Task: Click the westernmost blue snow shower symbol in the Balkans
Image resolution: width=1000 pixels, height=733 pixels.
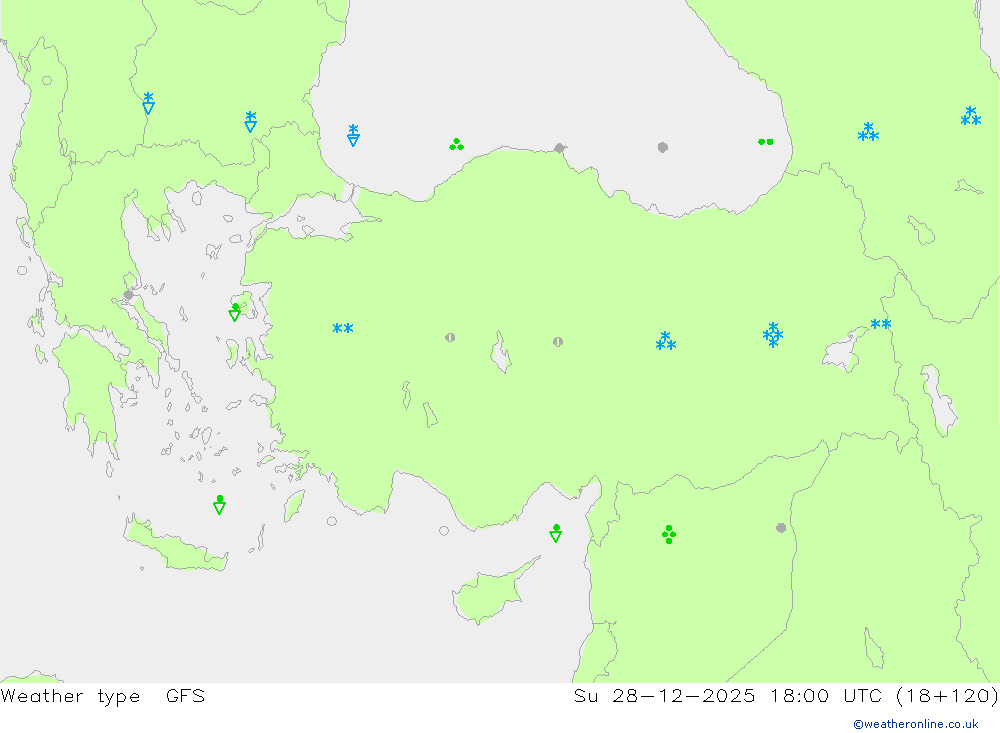Action: pyautogui.click(x=148, y=103)
